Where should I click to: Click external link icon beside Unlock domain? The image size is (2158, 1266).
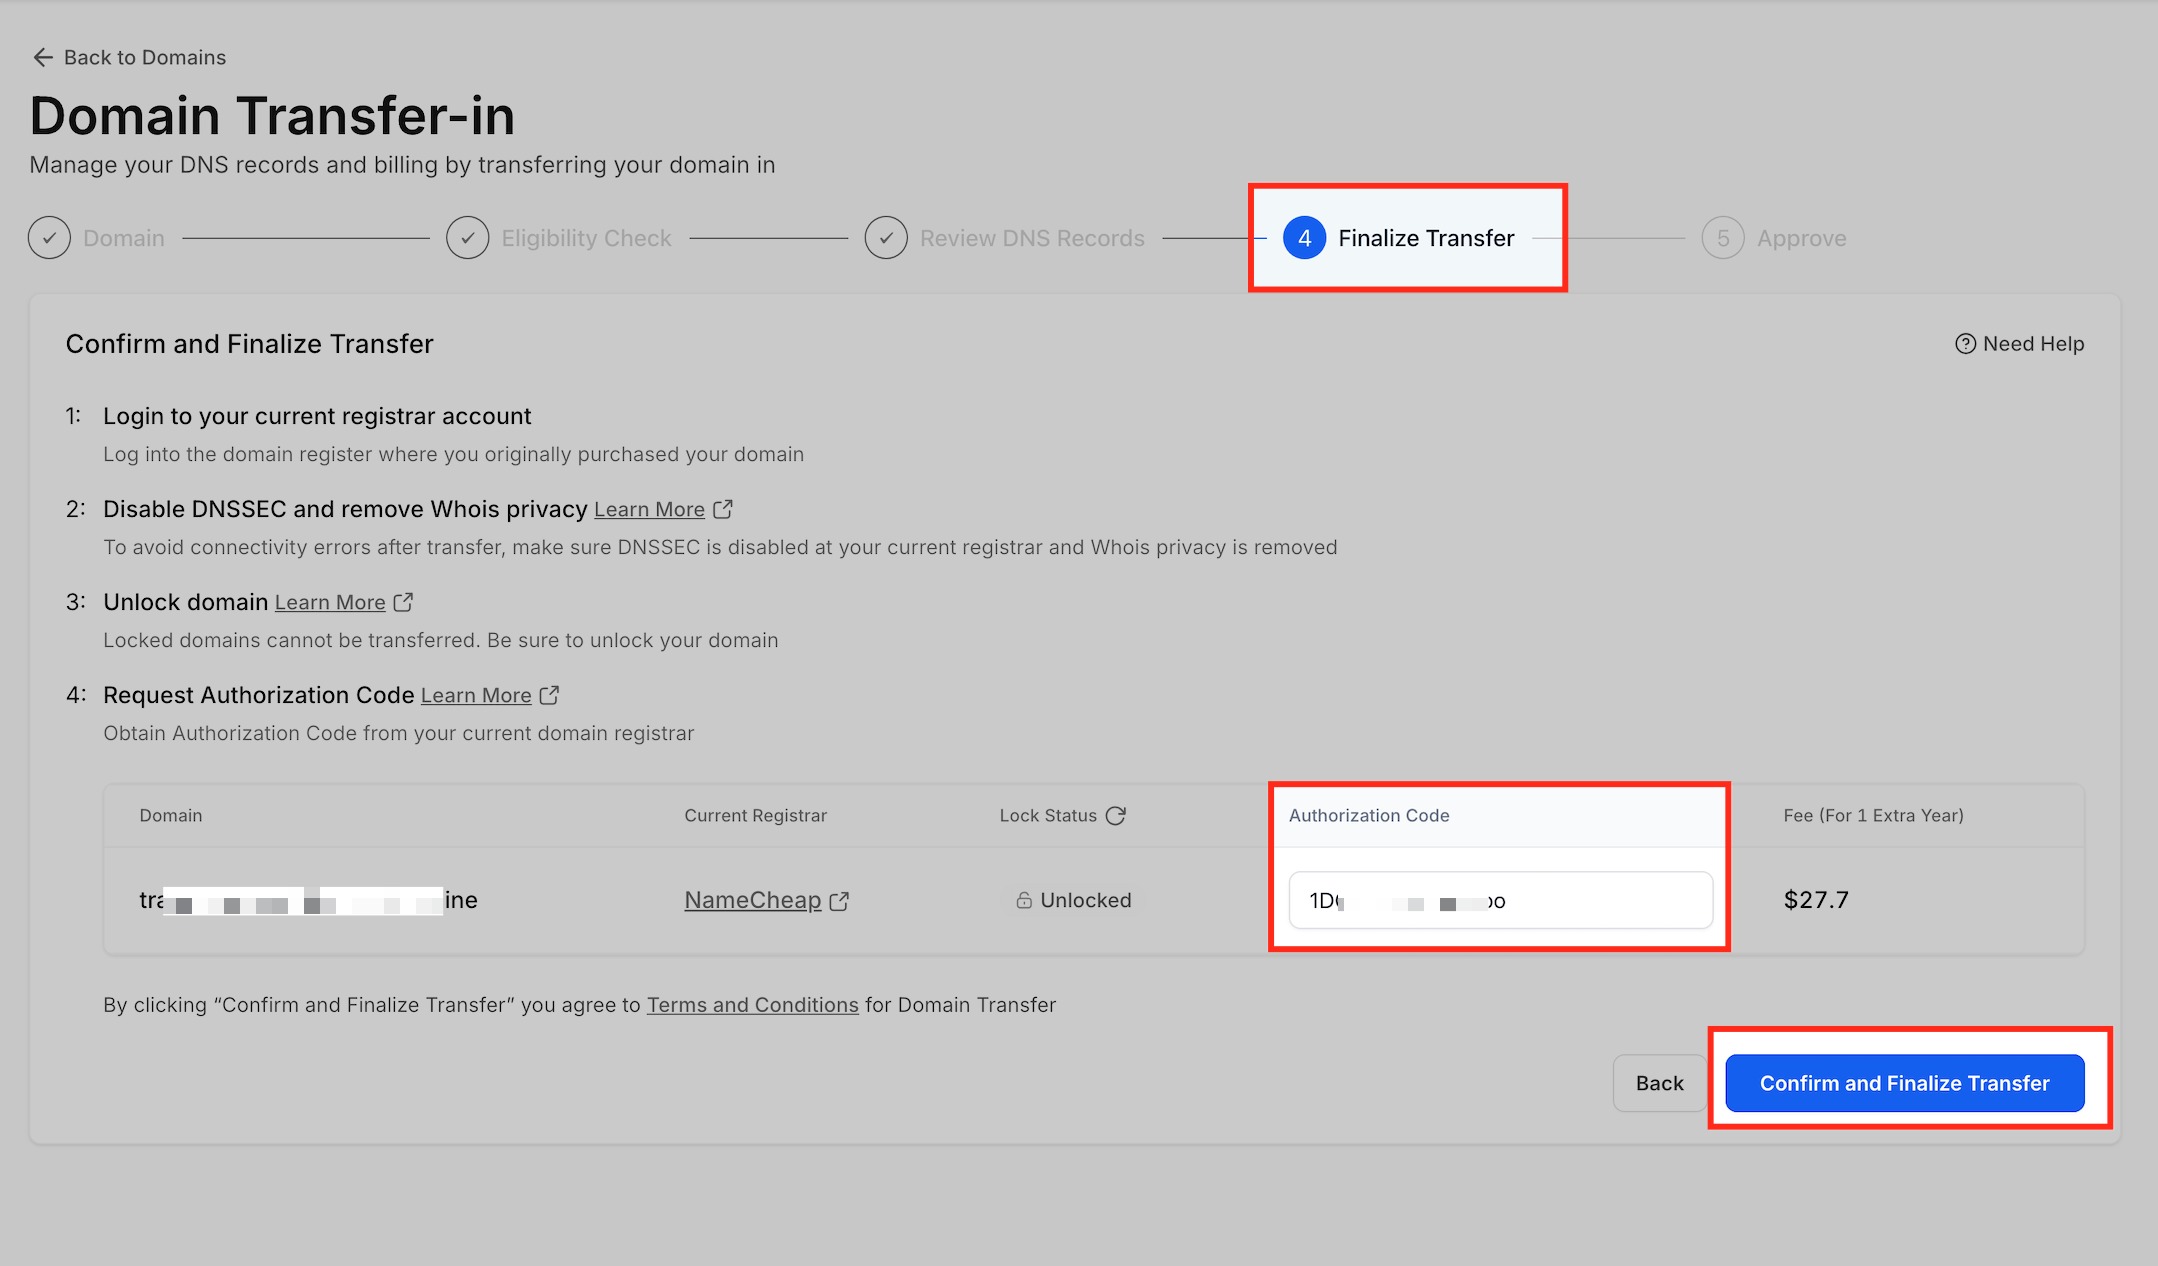[x=403, y=602]
